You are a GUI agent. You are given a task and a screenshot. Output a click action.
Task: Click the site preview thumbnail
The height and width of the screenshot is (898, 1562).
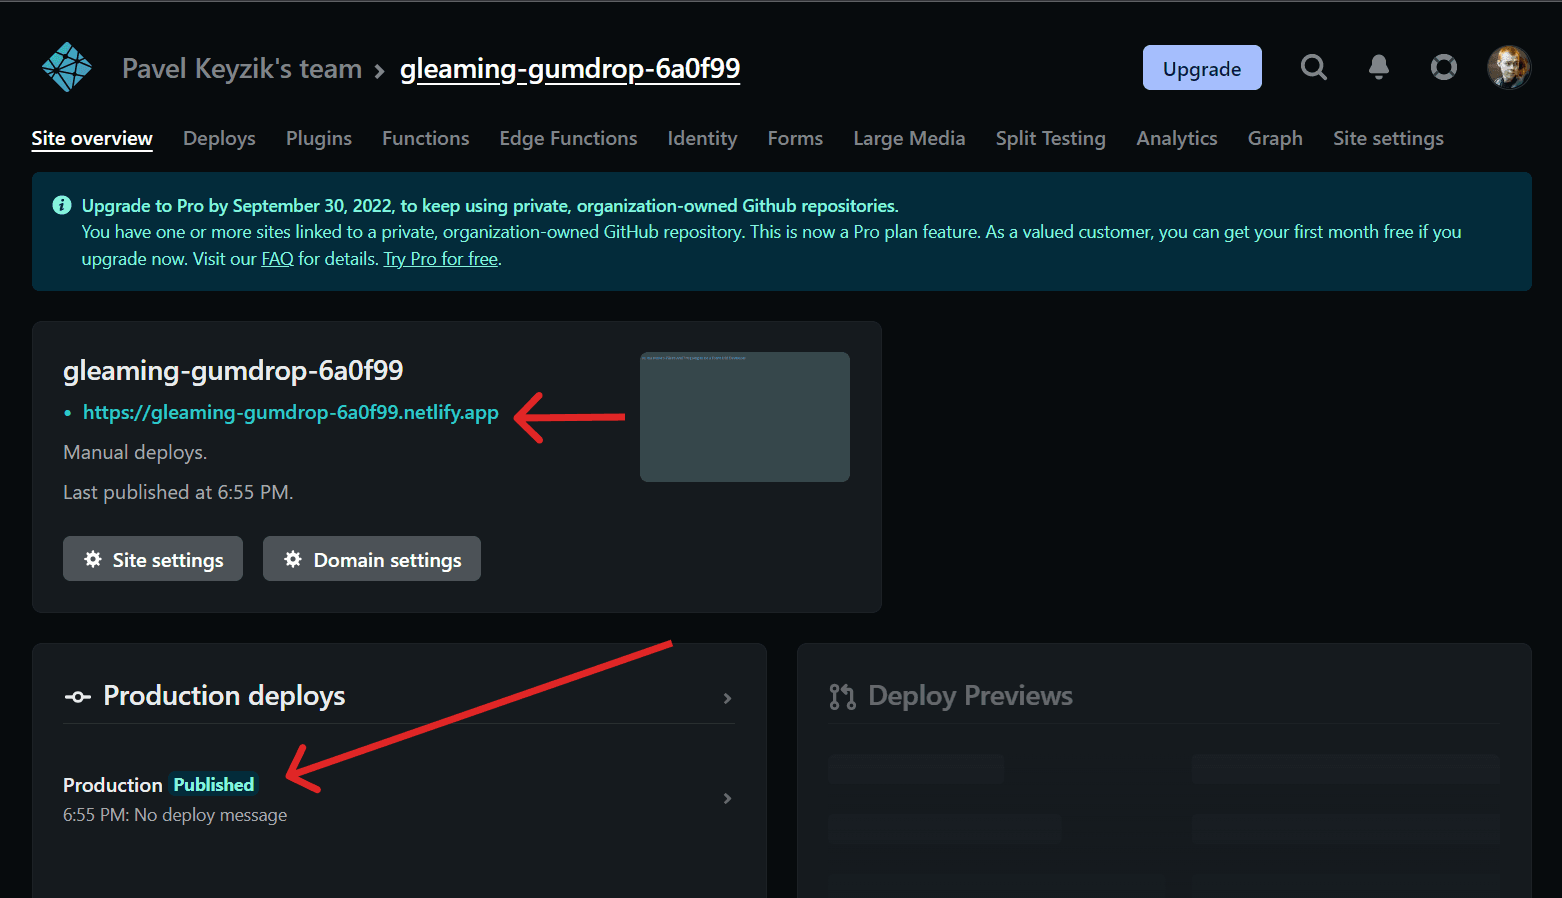[x=745, y=417]
